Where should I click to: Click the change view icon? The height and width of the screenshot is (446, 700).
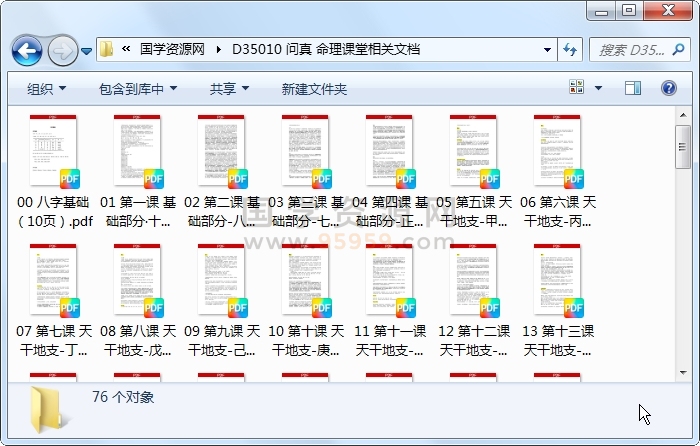[576, 87]
